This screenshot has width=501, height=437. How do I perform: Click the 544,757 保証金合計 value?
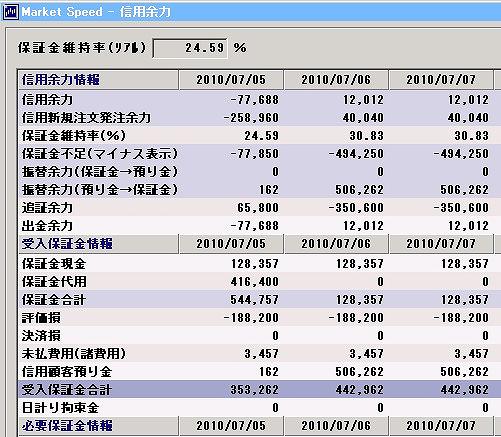(254, 300)
